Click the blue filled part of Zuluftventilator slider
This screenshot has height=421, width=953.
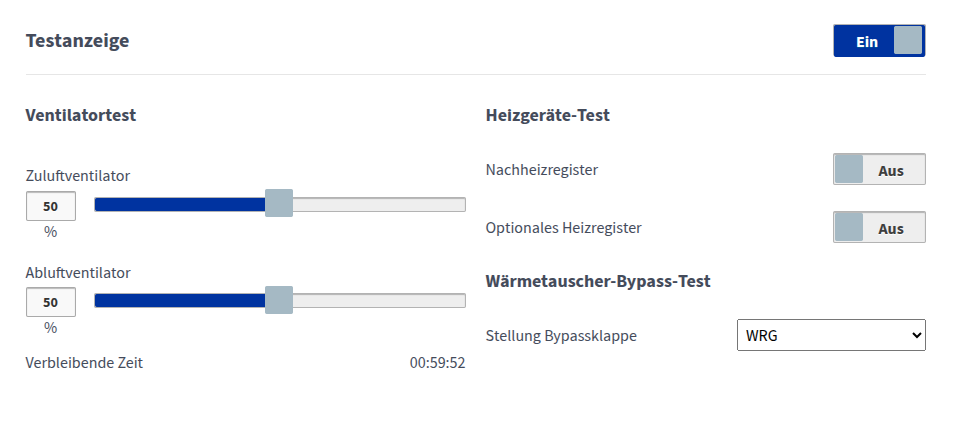[180, 205]
